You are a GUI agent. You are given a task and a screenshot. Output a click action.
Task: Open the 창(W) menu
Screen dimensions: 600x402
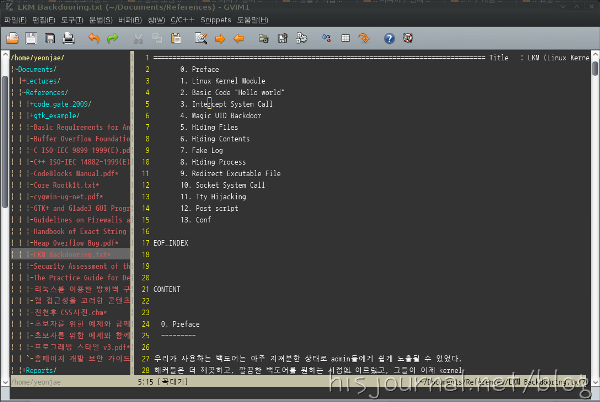[156, 20]
